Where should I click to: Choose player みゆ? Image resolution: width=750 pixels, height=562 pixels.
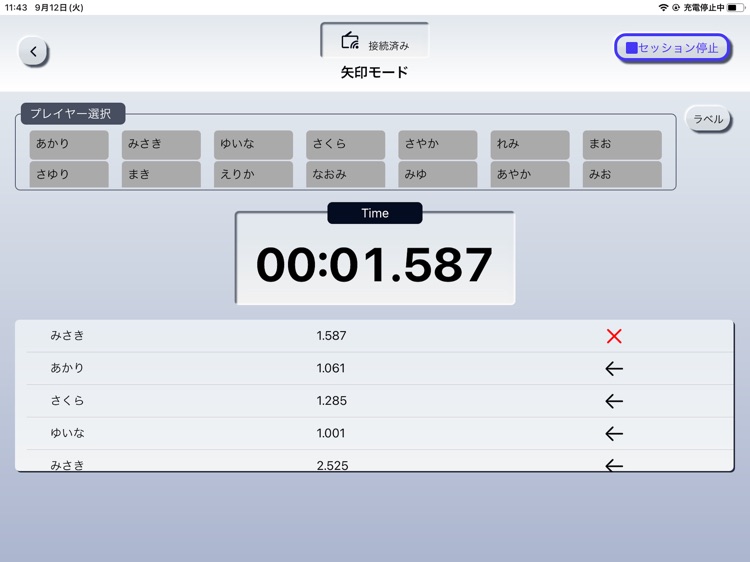[x=438, y=174]
